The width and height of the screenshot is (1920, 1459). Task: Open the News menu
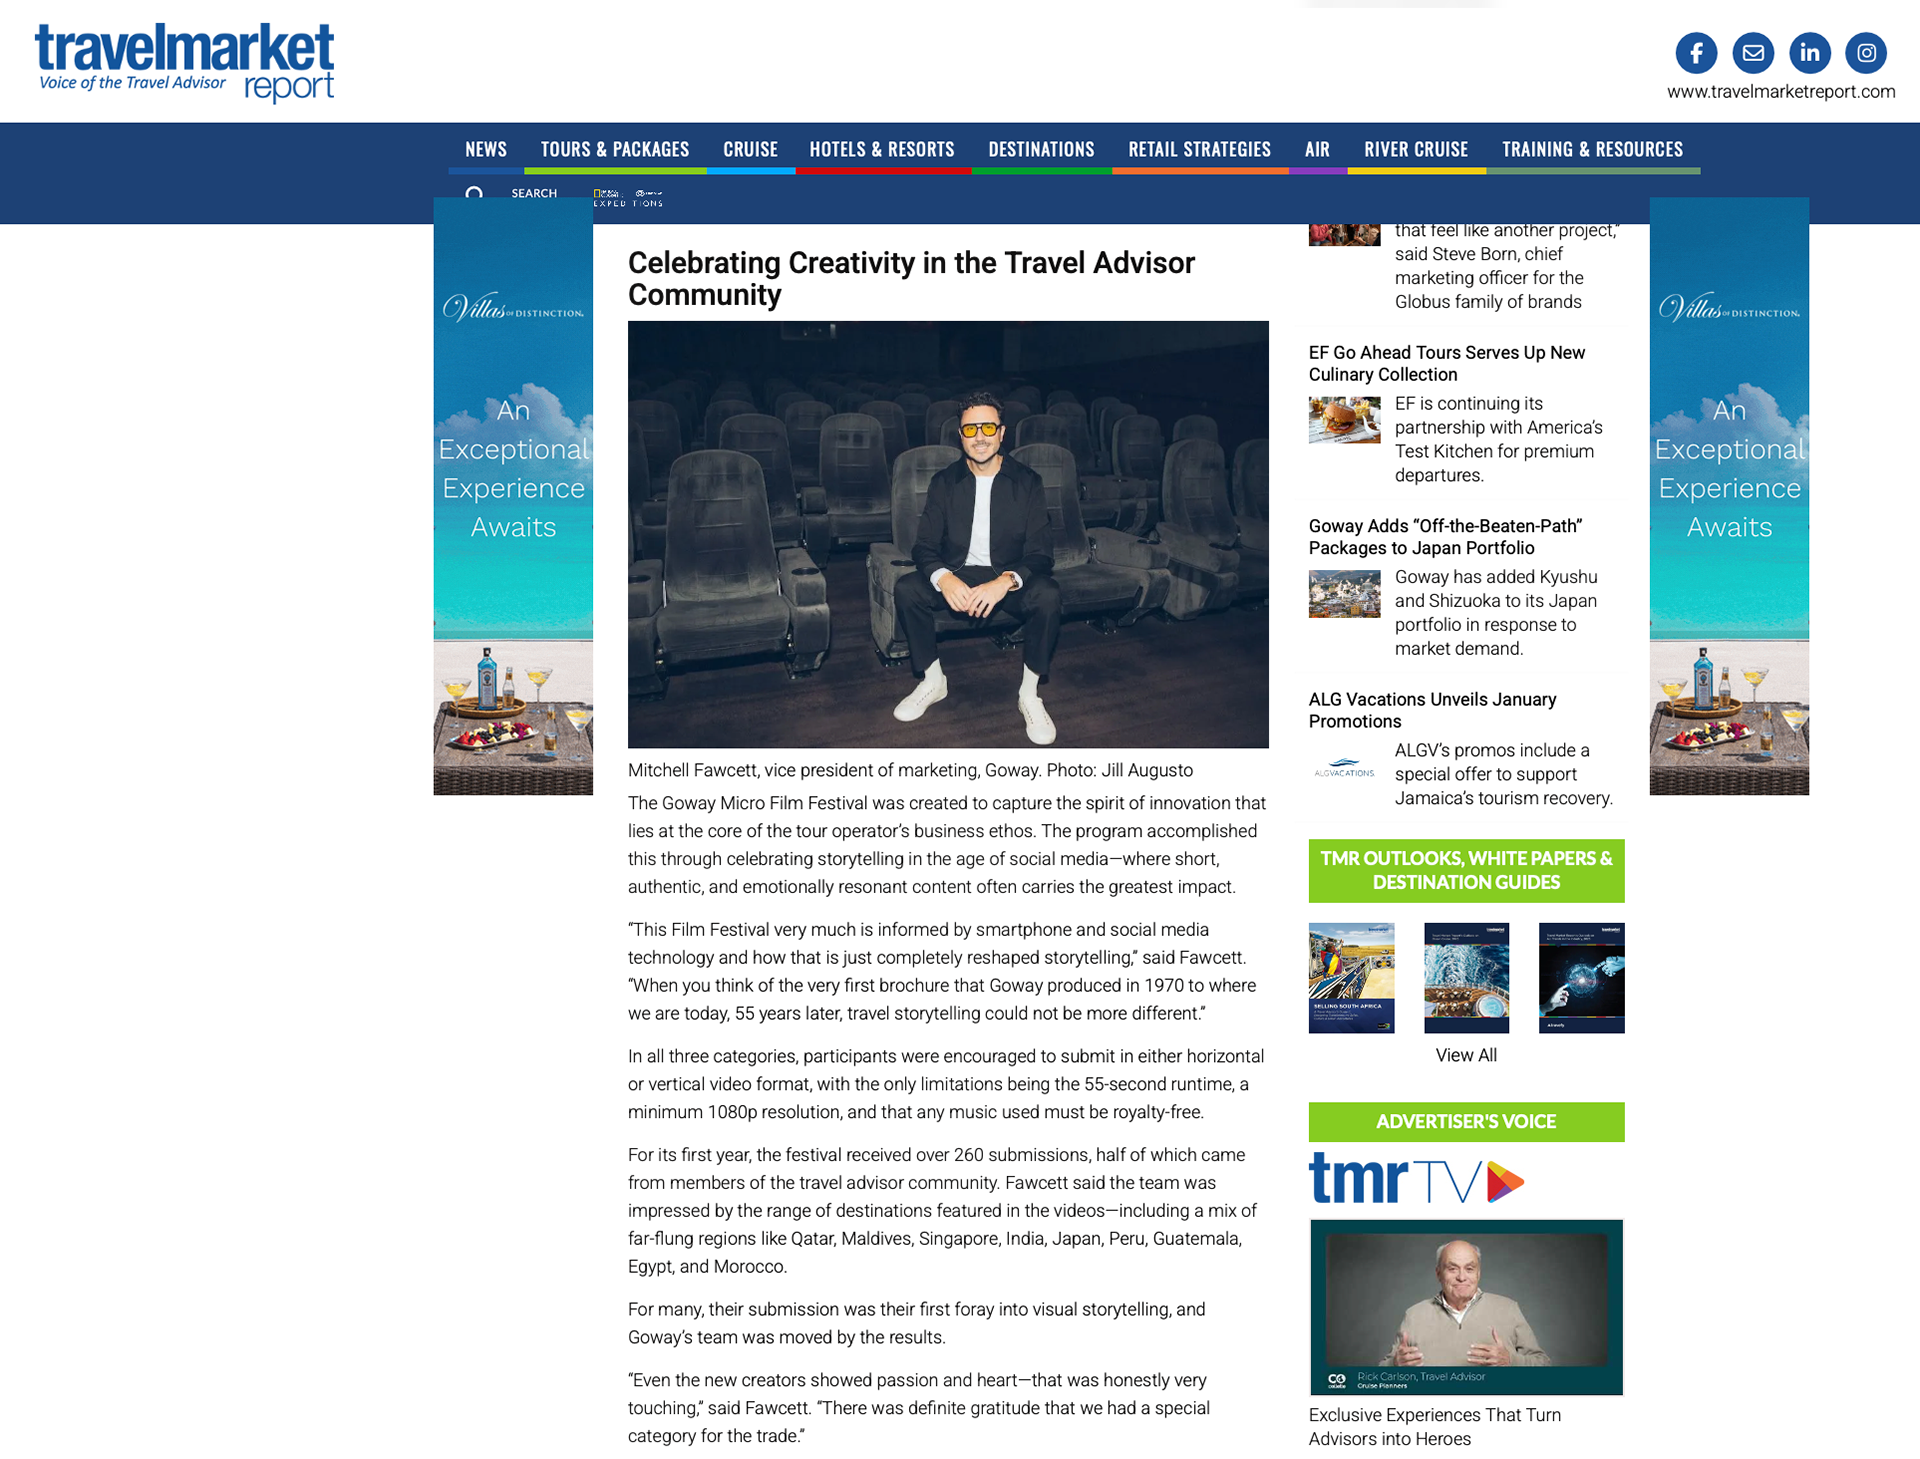486,149
